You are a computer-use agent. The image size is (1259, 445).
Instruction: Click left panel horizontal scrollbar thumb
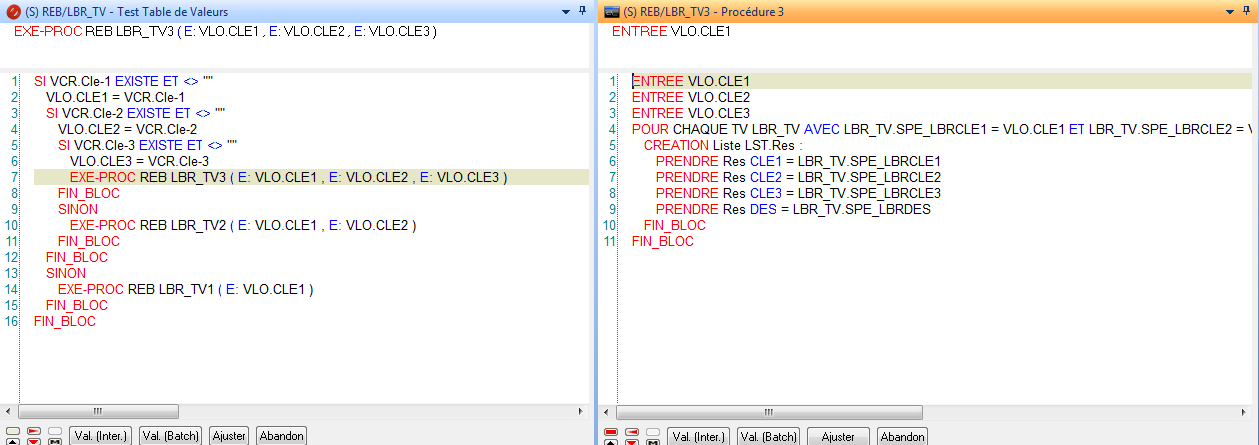98,411
